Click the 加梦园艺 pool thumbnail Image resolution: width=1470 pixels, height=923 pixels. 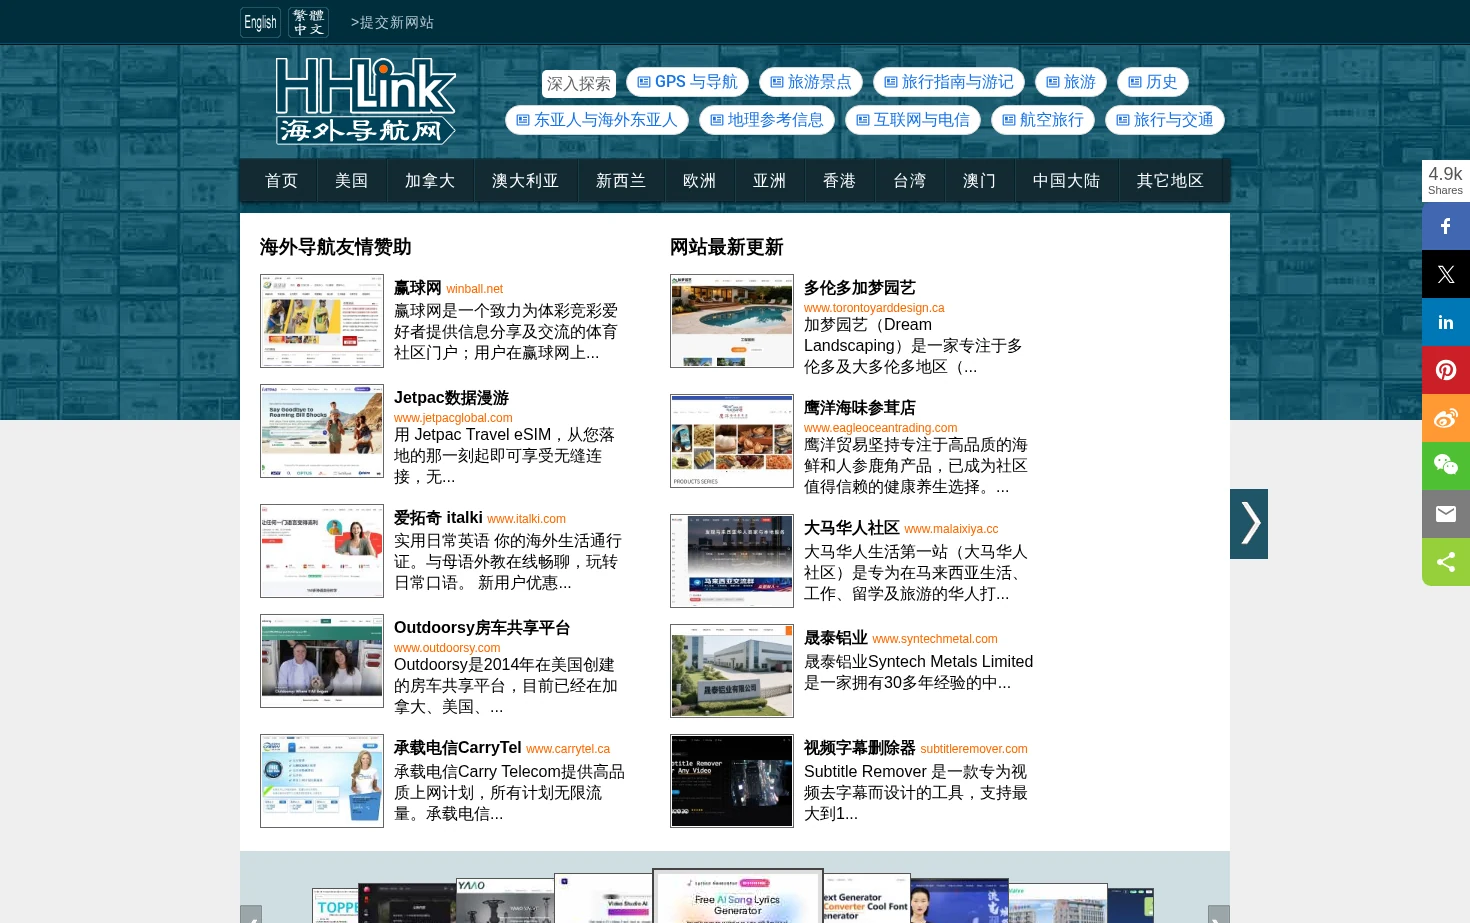pyautogui.click(x=732, y=321)
